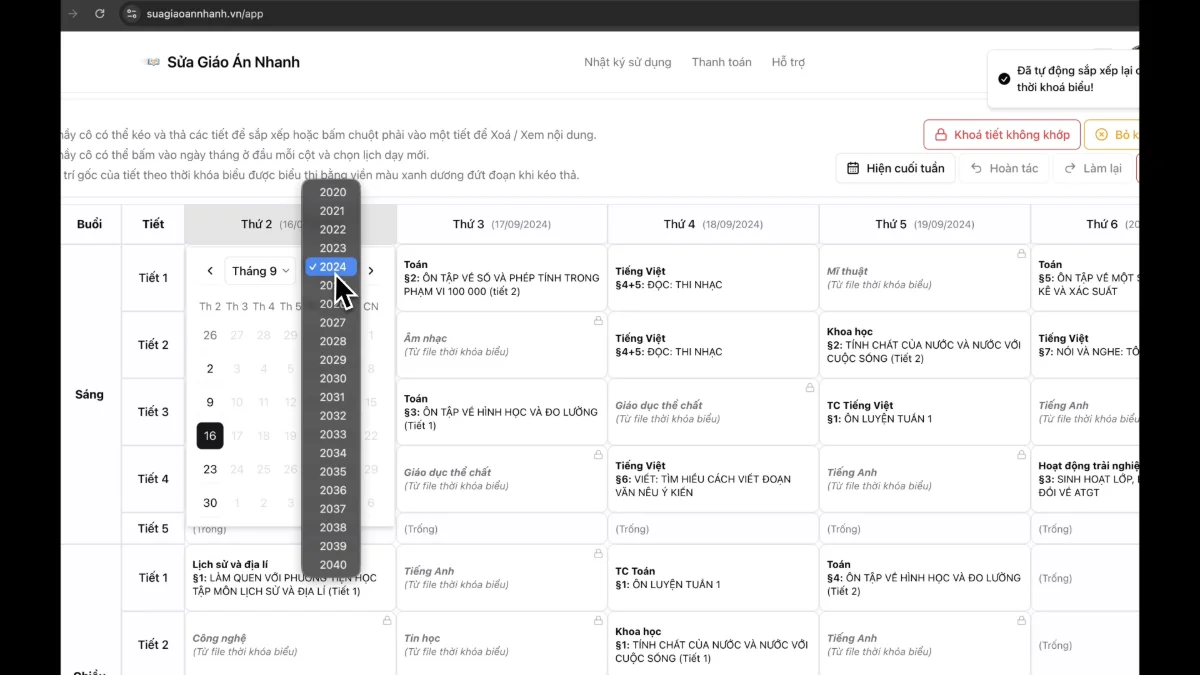Select year 2024 with the checkmark
This screenshot has height=675, width=1200.
click(331, 266)
